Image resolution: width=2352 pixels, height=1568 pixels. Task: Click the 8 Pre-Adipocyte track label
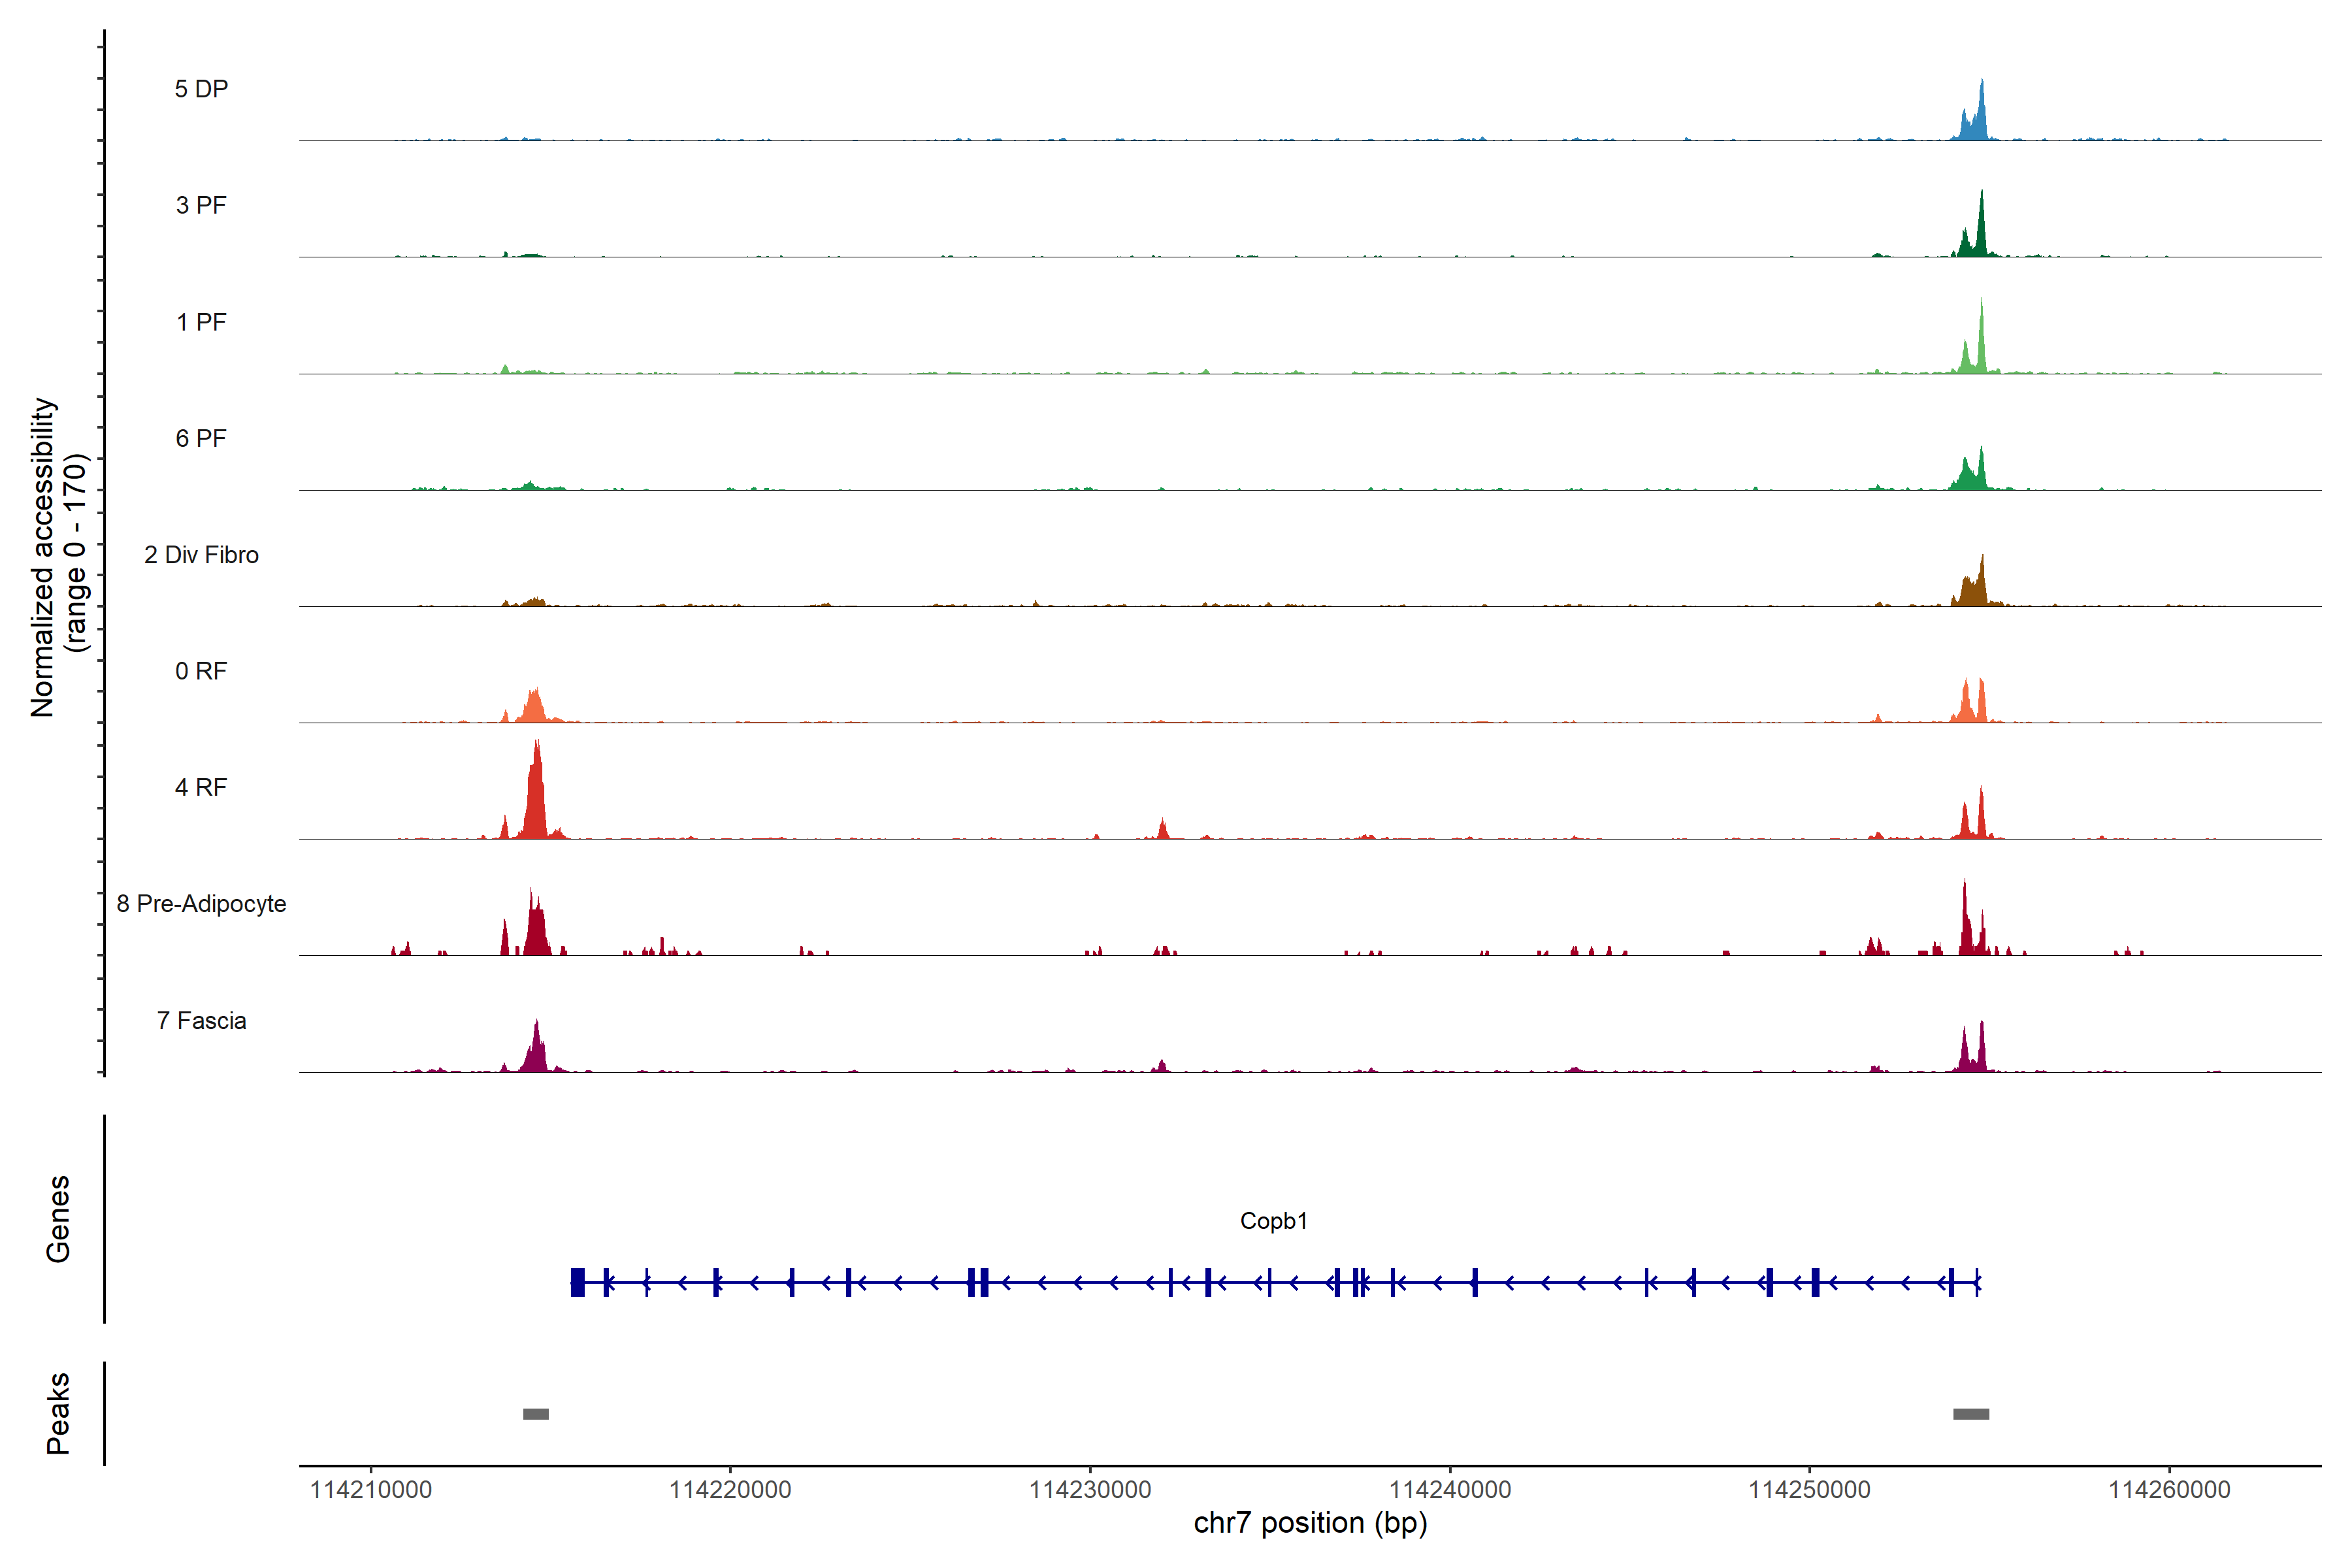[201, 904]
